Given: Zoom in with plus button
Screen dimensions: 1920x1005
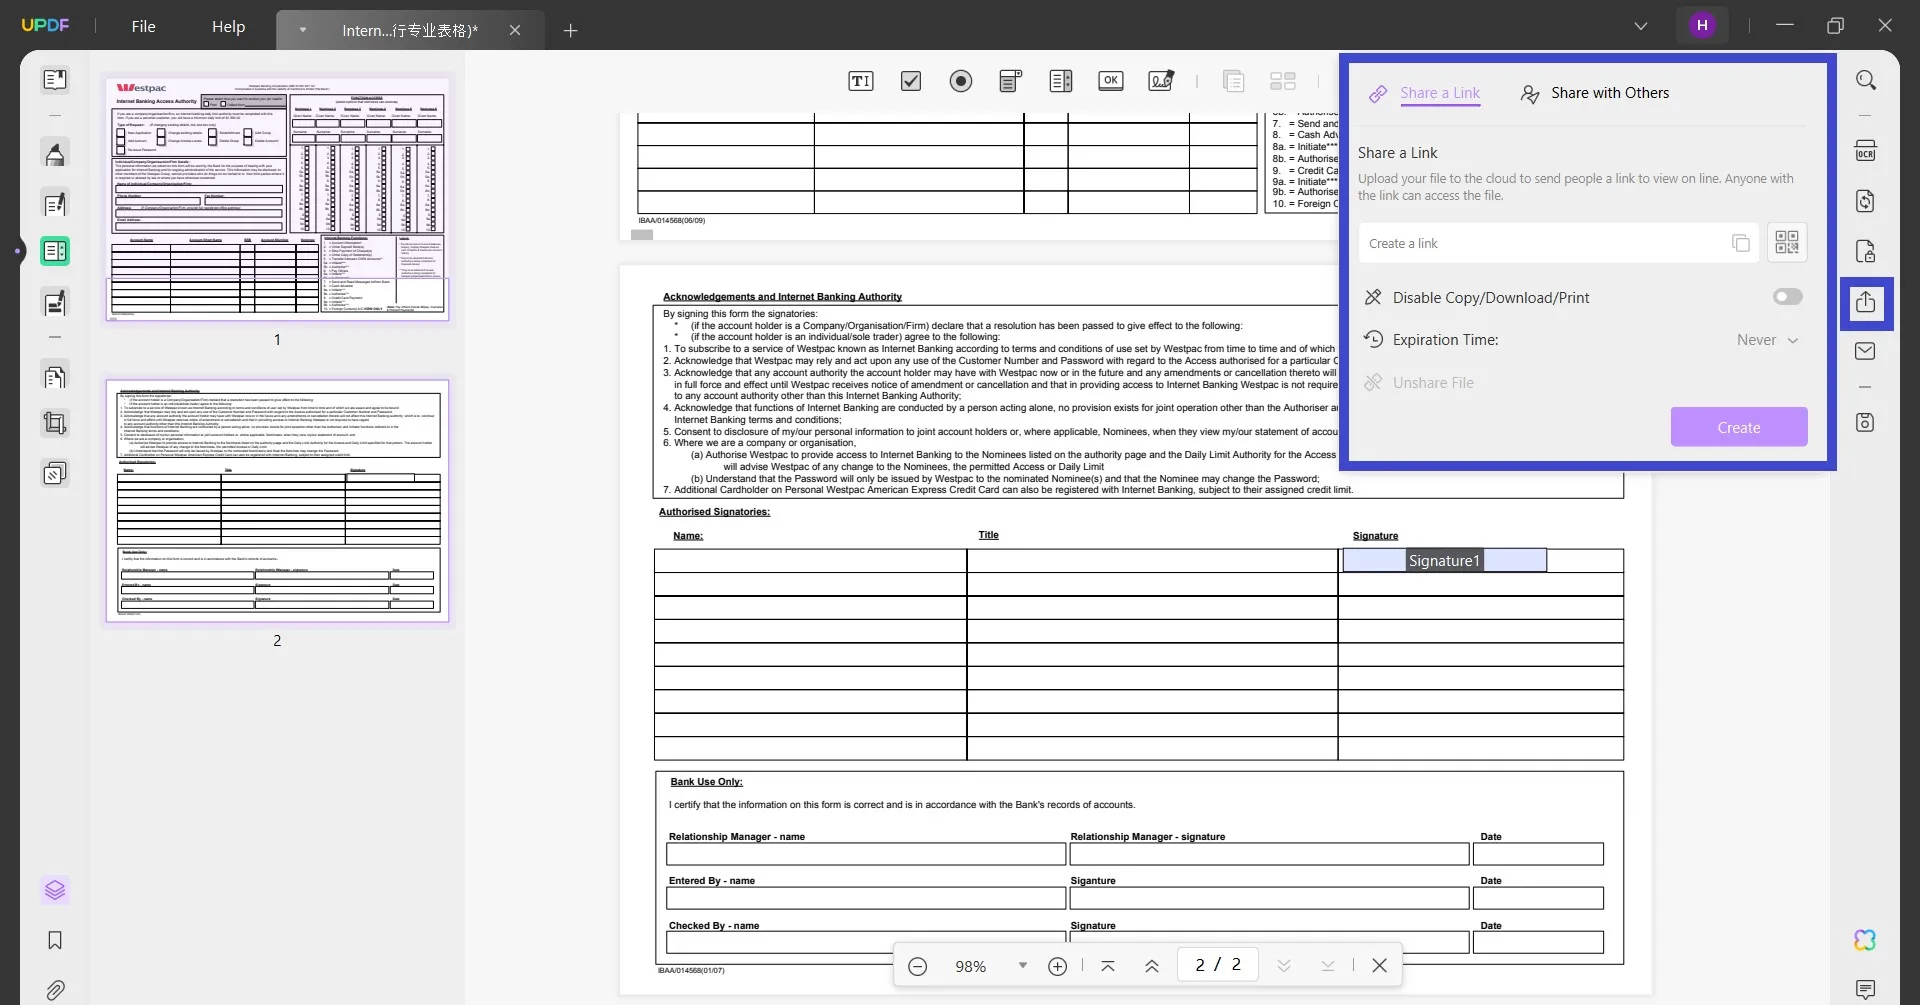Looking at the screenshot, I should (x=1058, y=966).
